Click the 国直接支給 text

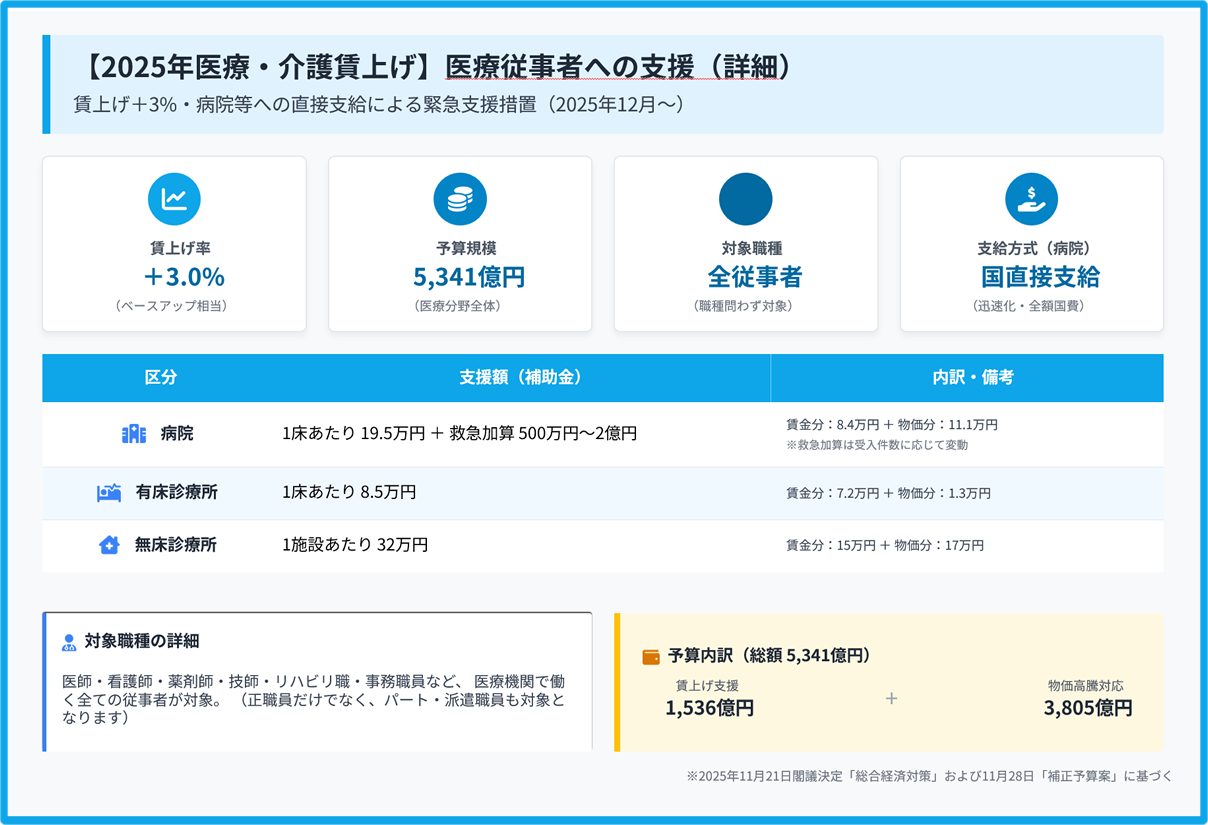coord(1040,277)
